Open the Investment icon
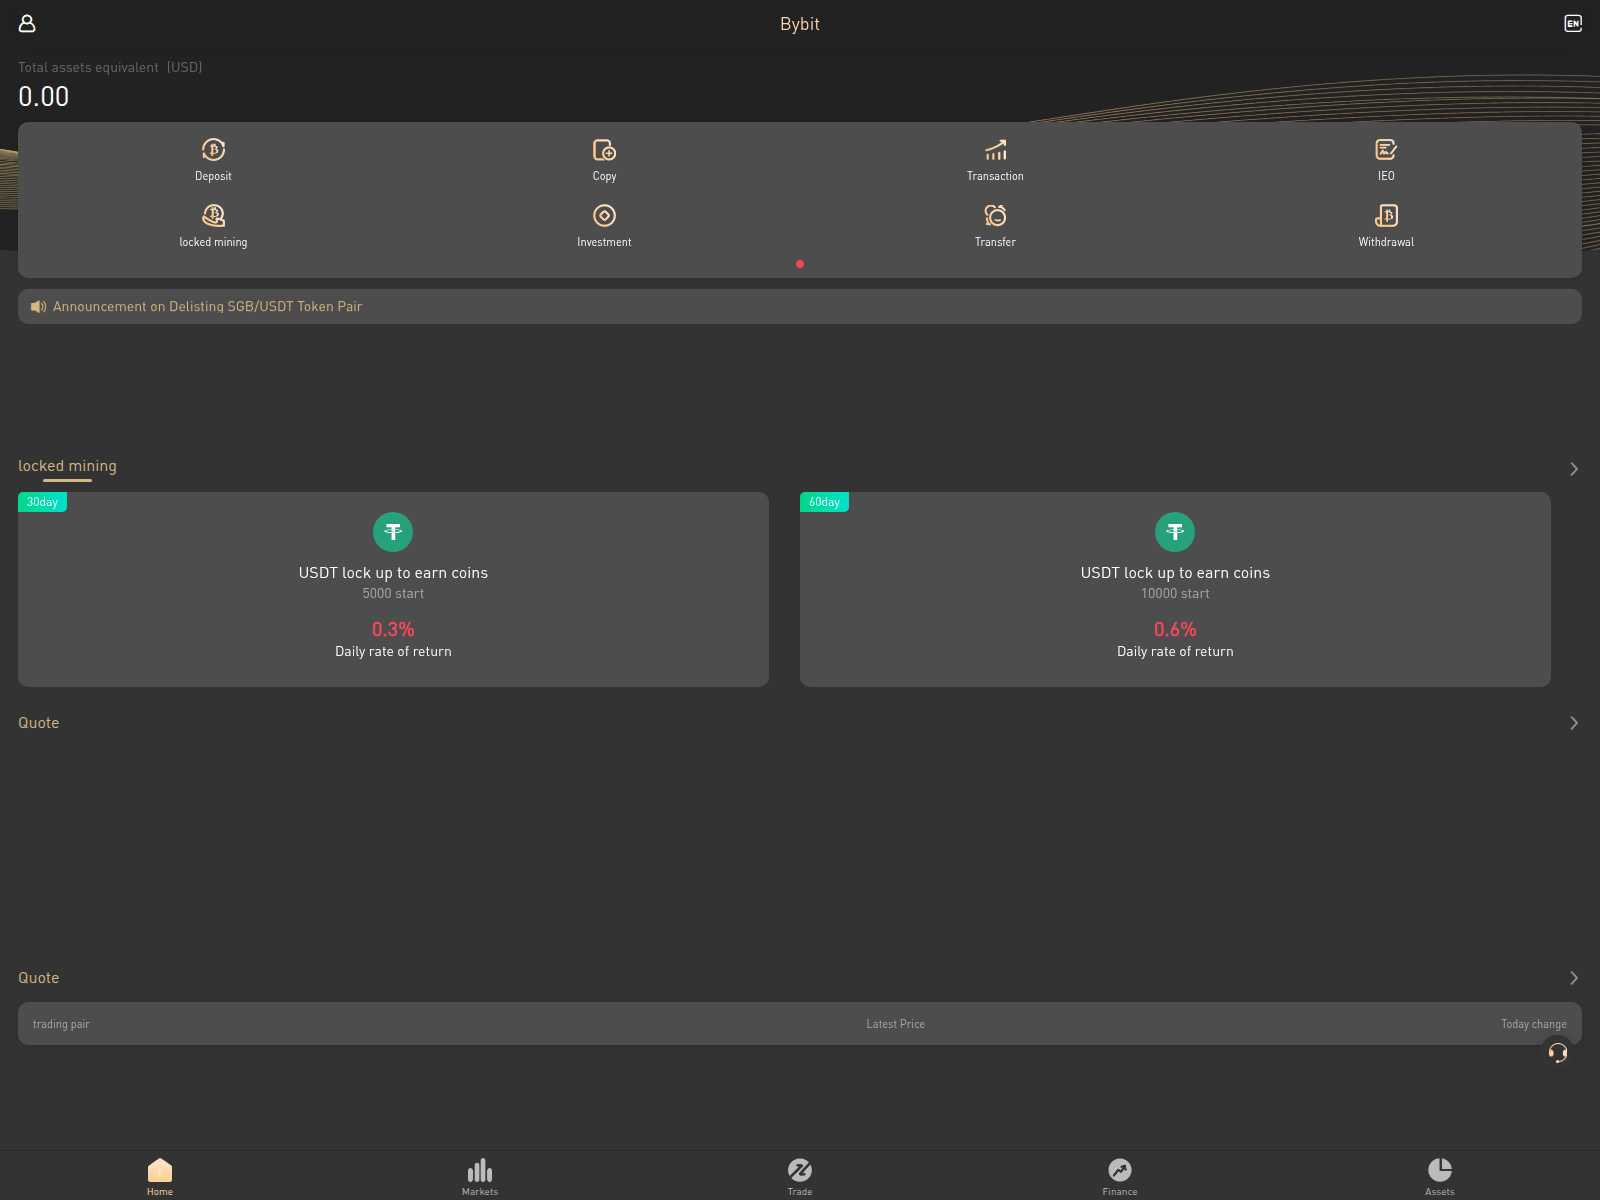1600x1200 pixels. (x=604, y=216)
